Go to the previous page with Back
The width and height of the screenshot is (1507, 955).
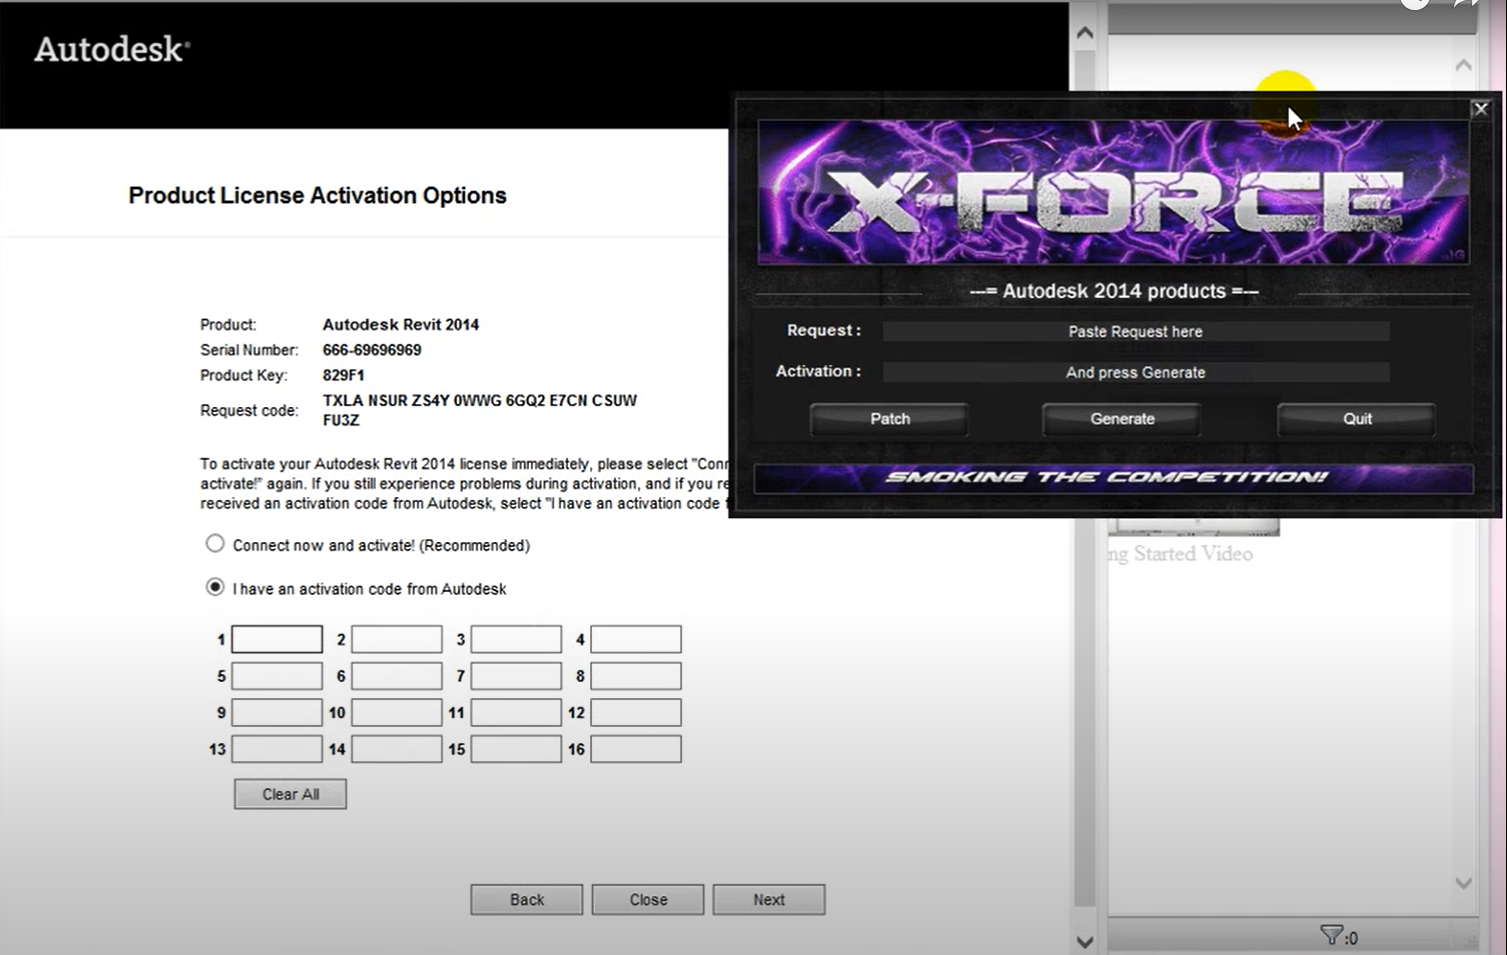coord(526,899)
